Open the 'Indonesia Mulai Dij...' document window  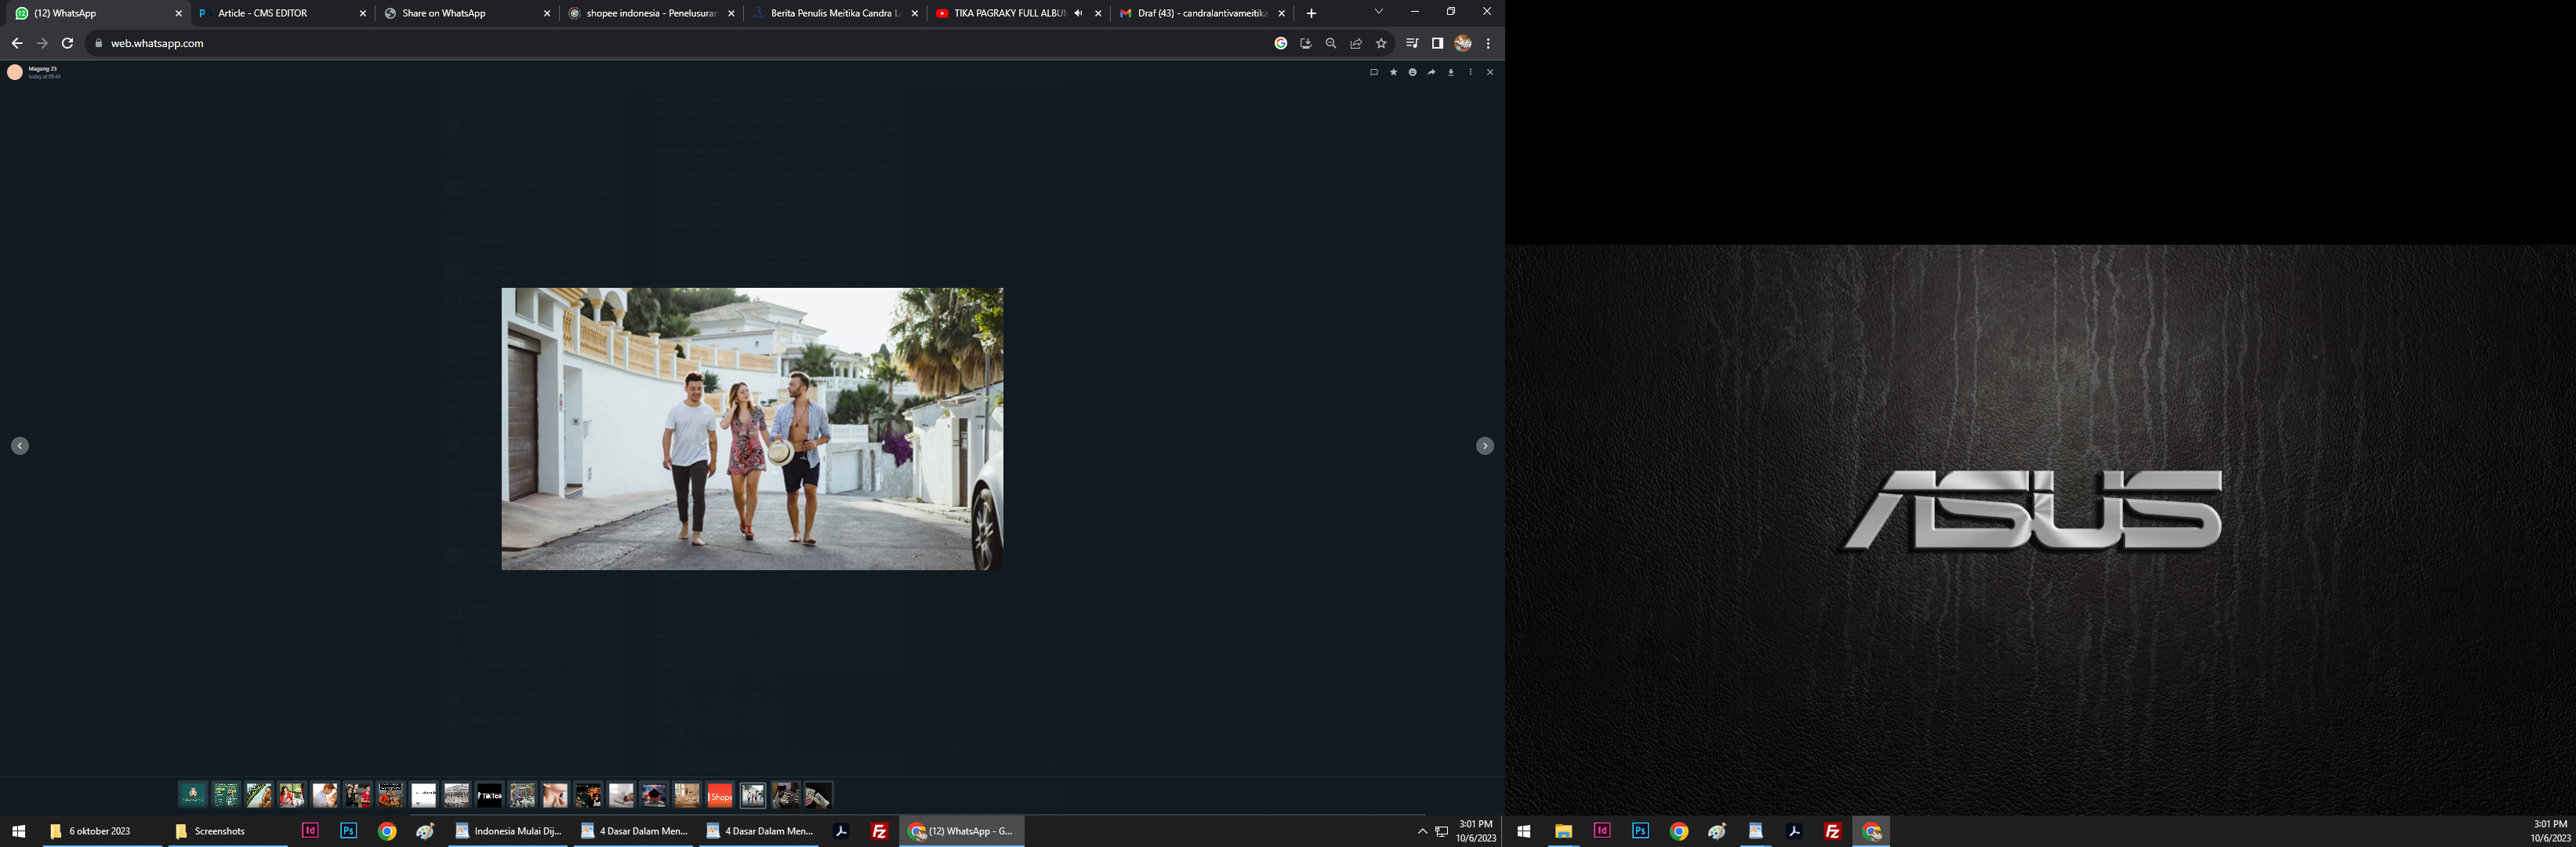coord(509,831)
